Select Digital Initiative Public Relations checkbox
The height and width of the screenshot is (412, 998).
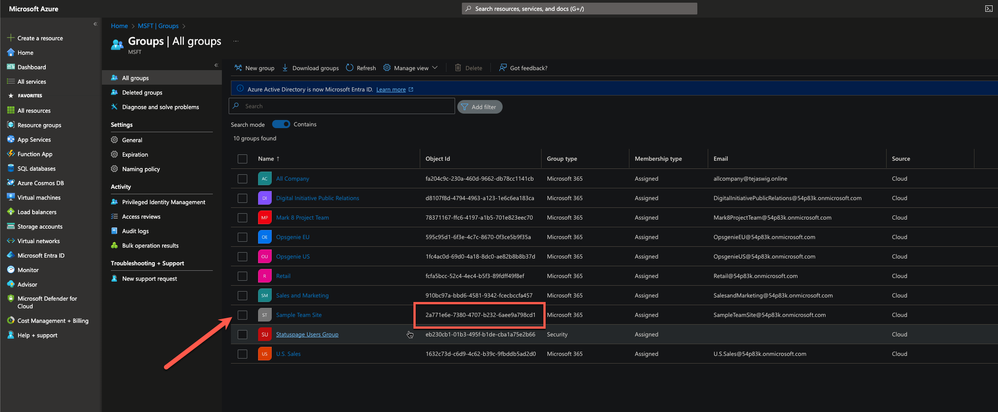(x=242, y=198)
